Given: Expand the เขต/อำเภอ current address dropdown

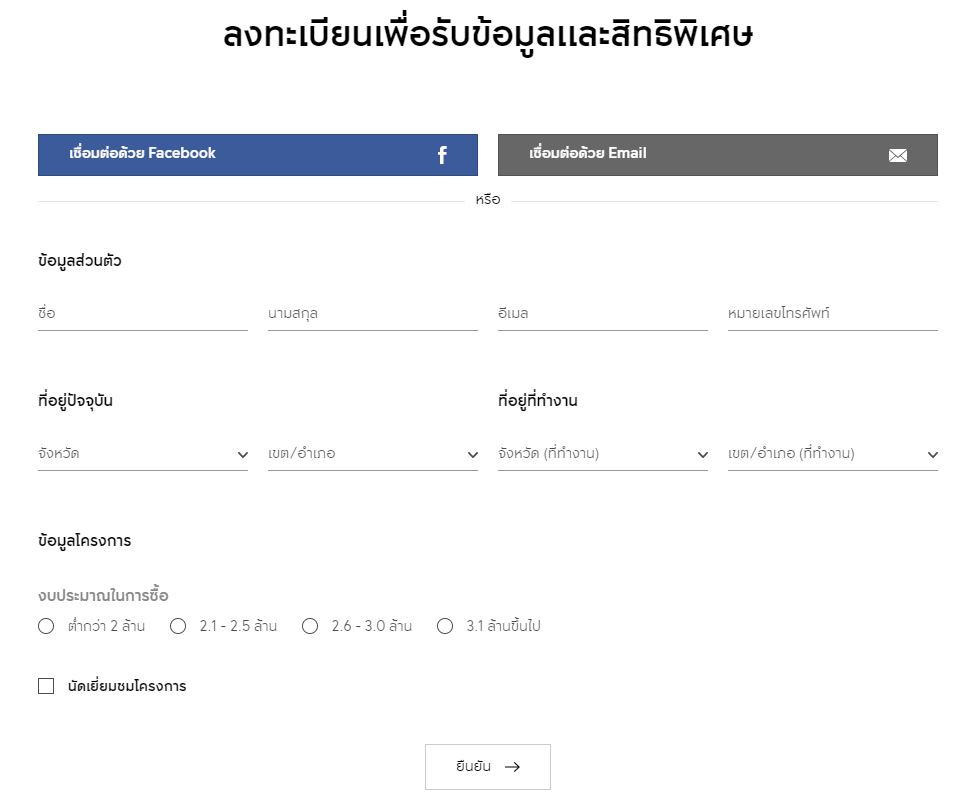Looking at the screenshot, I should tap(372, 454).
